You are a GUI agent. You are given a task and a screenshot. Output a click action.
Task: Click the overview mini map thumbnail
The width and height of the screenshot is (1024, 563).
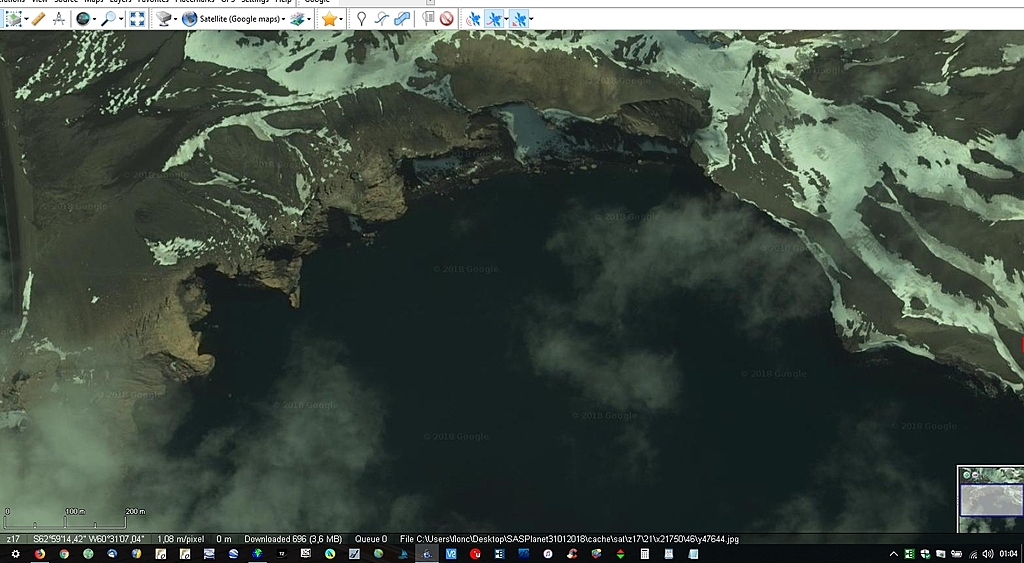(991, 500)
